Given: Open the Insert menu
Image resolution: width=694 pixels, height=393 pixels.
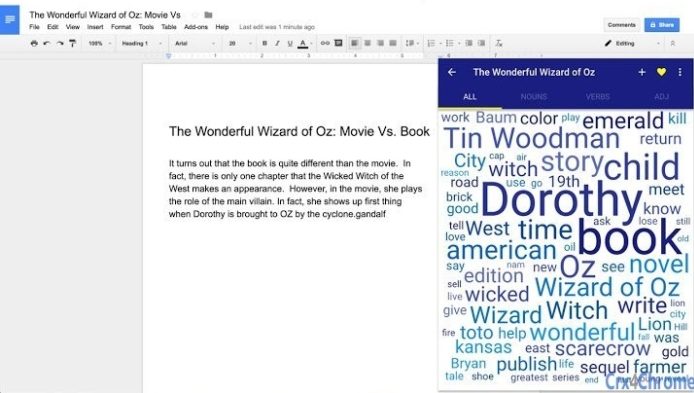Looking at the screenshot, I should [95, 27].
